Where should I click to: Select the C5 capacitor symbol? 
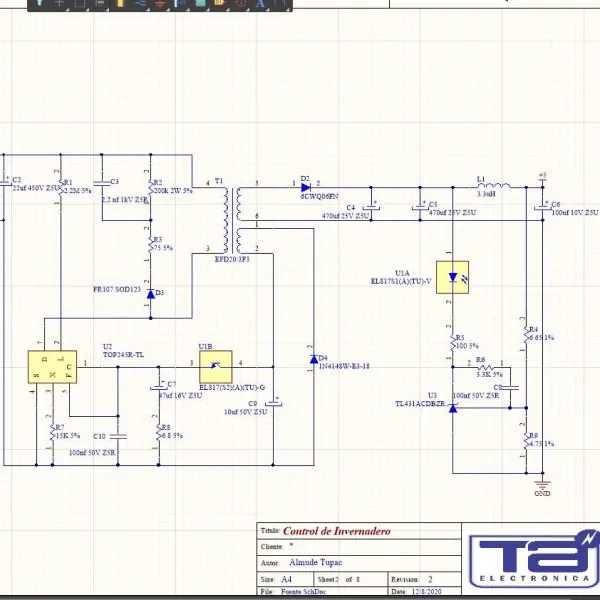(x=420, y=207)
